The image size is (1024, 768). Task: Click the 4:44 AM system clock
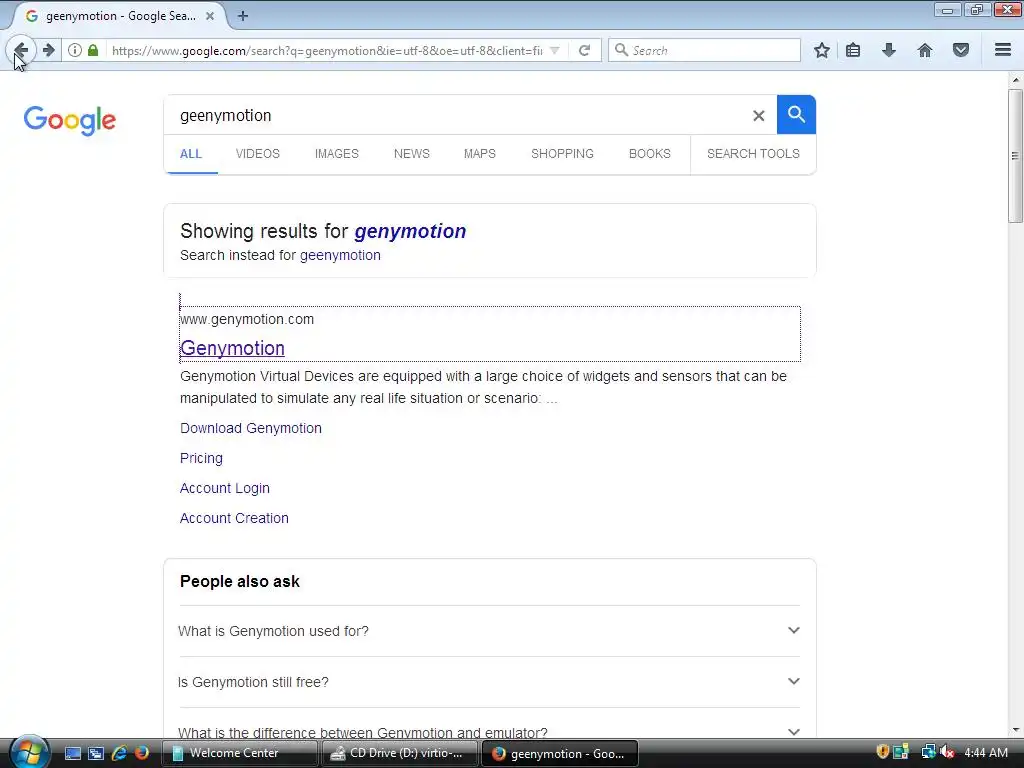coord(986,753)
